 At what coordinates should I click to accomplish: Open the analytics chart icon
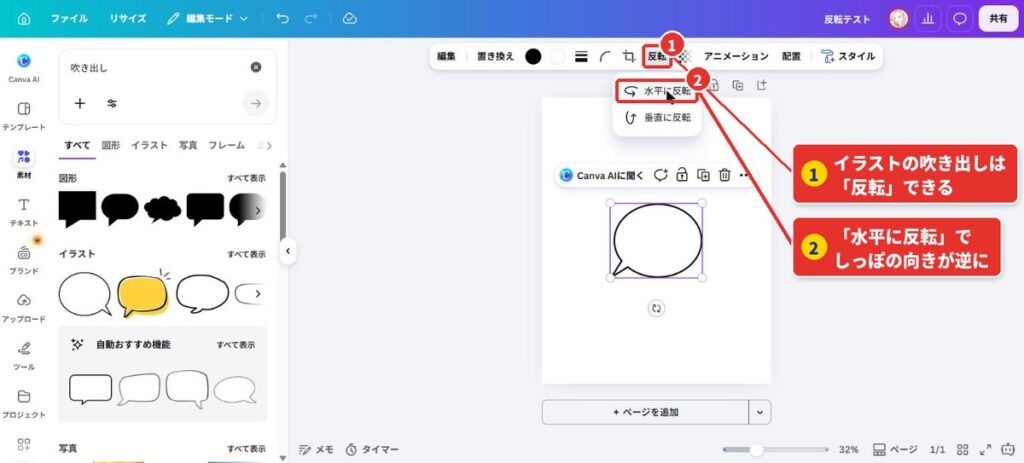tap(927, 19)
